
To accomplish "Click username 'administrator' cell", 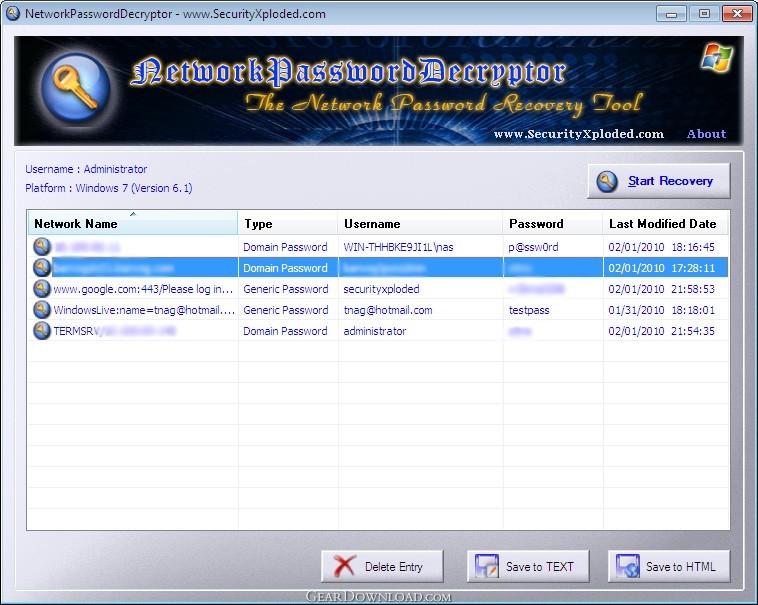I will 375,331.
